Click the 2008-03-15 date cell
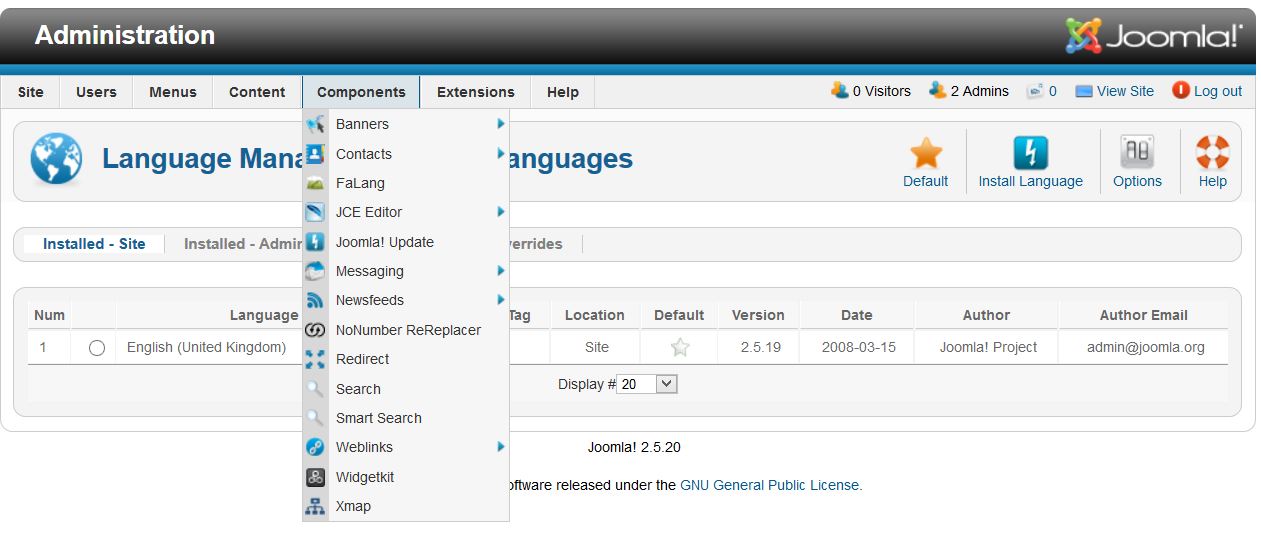This screenshot has width=1261, height=545. (x=859, y=348)
